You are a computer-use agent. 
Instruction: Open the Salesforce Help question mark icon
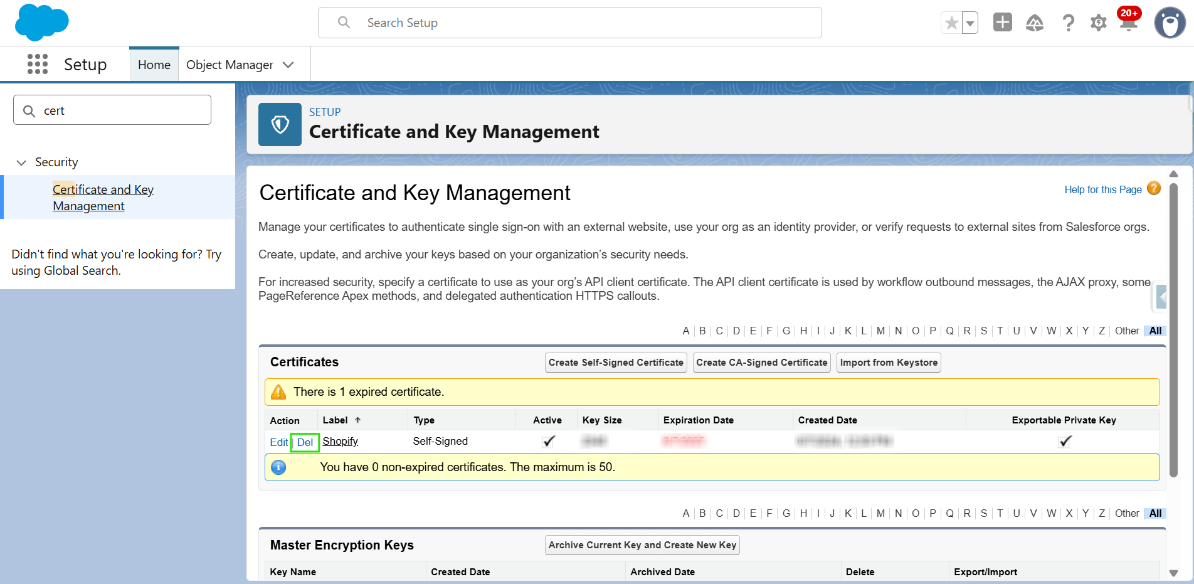[1068, 22]
